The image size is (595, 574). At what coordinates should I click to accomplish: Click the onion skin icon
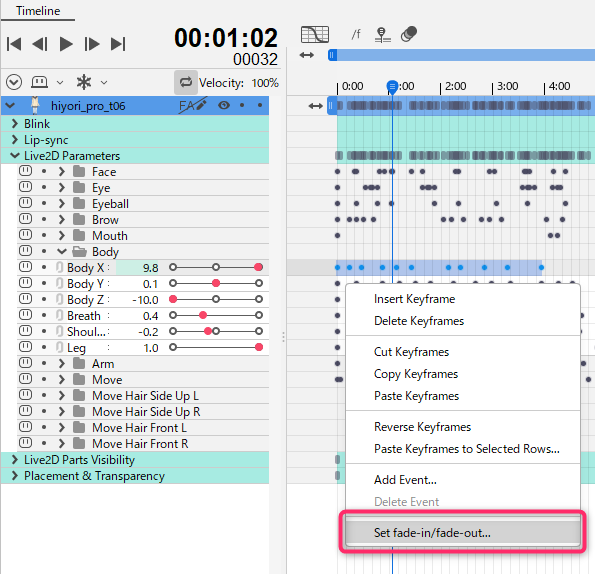(409, 35)
